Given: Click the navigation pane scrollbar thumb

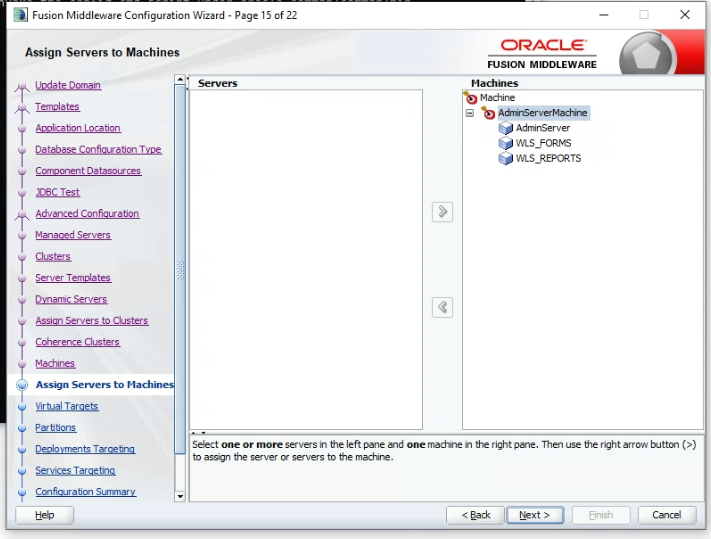Looking at the screenshot, I should pos(180,269).
